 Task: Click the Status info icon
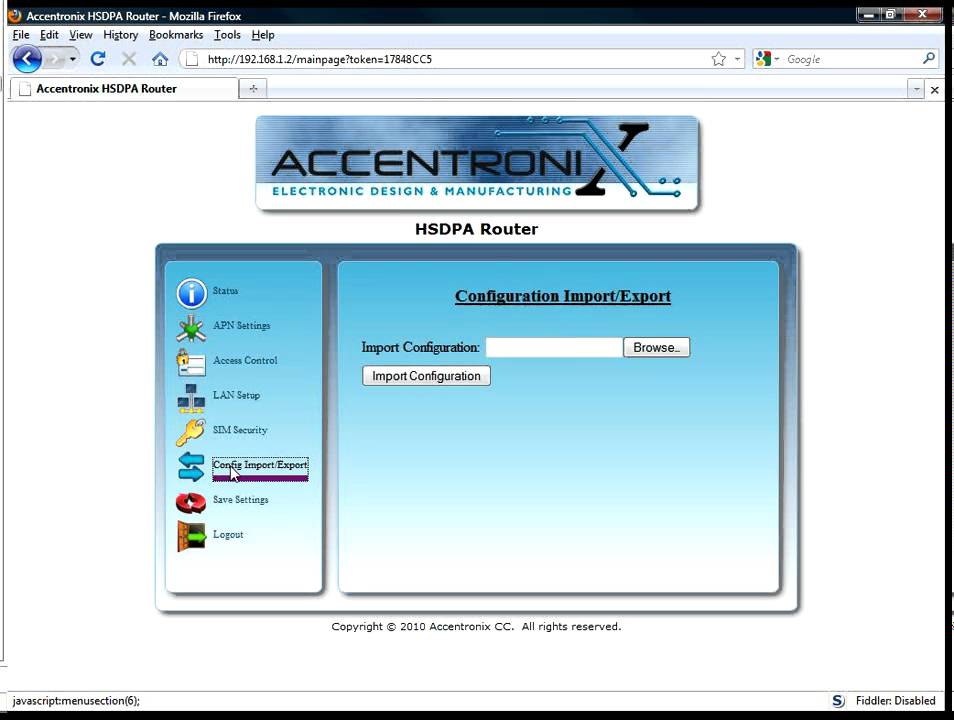click(191, 293)
